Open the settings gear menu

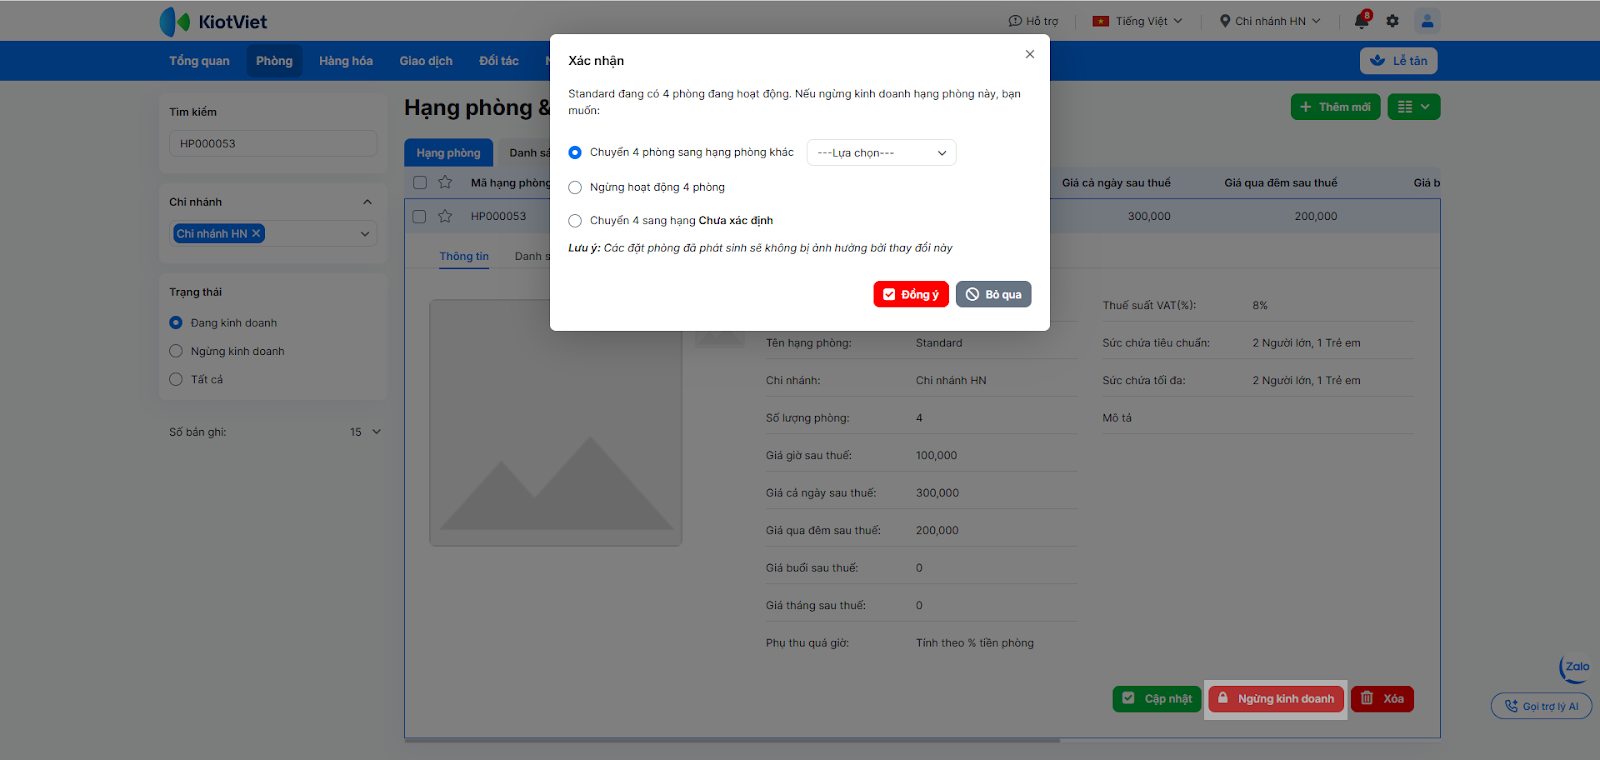(1392, 21)
